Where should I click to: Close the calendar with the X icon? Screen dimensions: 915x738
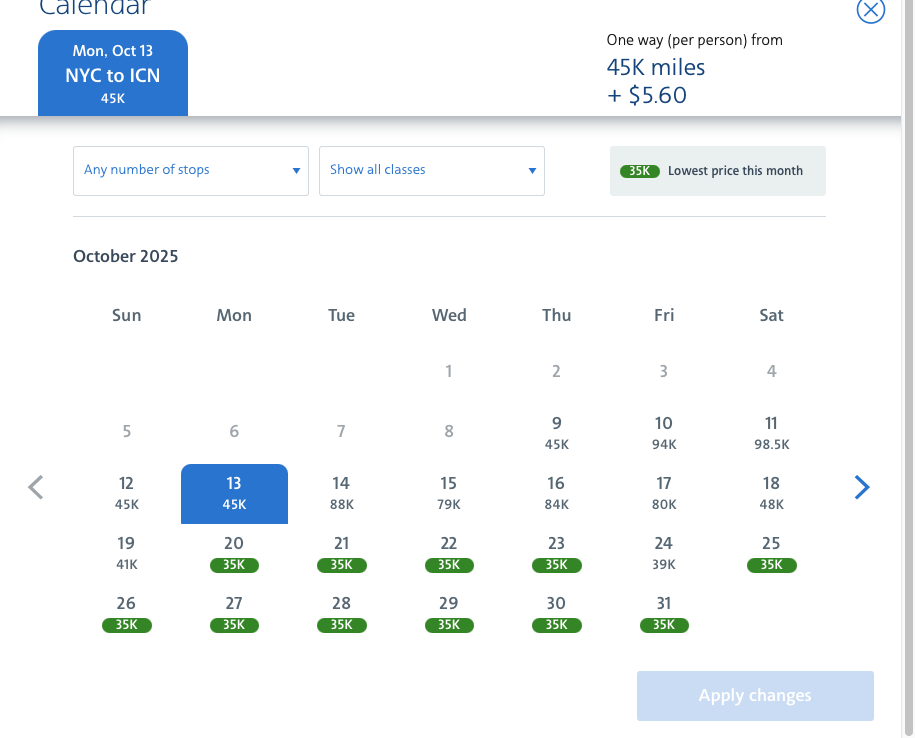pyautogui.click(x=871, y=10)
